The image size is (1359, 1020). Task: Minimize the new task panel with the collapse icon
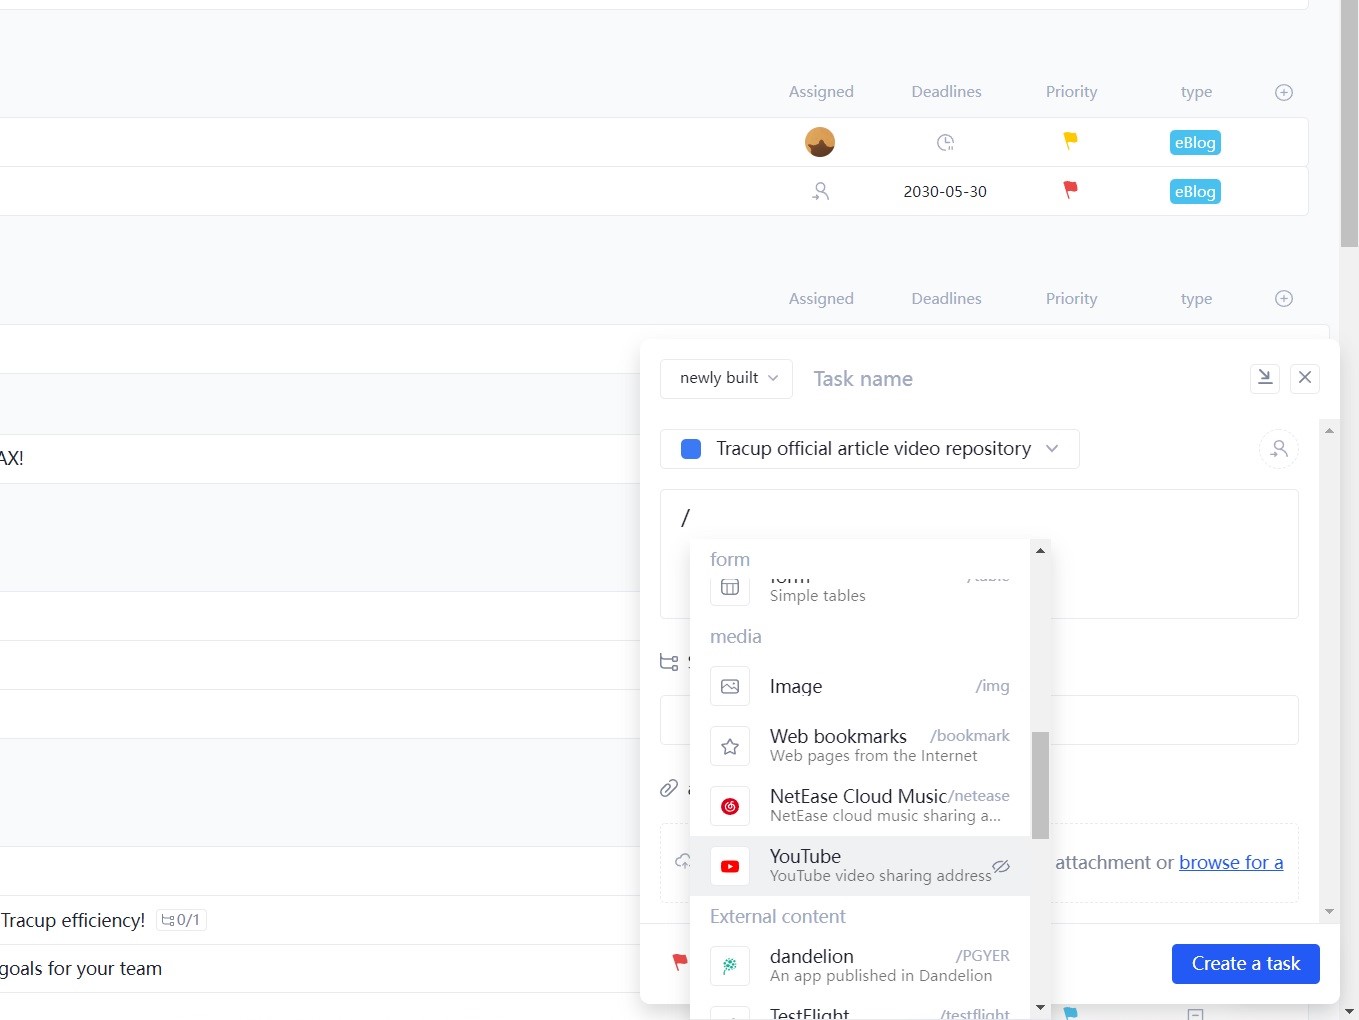pos(1265,378)
